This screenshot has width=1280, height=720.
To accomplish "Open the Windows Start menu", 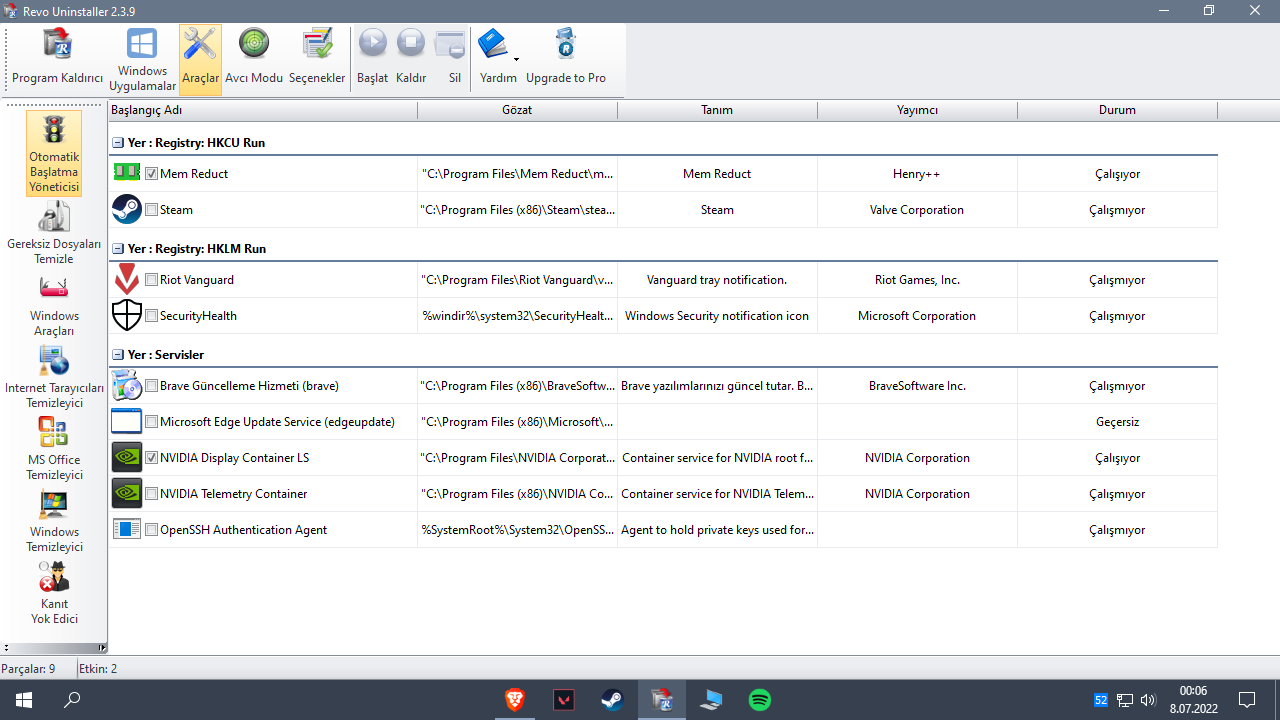I will click(x=24, y=700).
